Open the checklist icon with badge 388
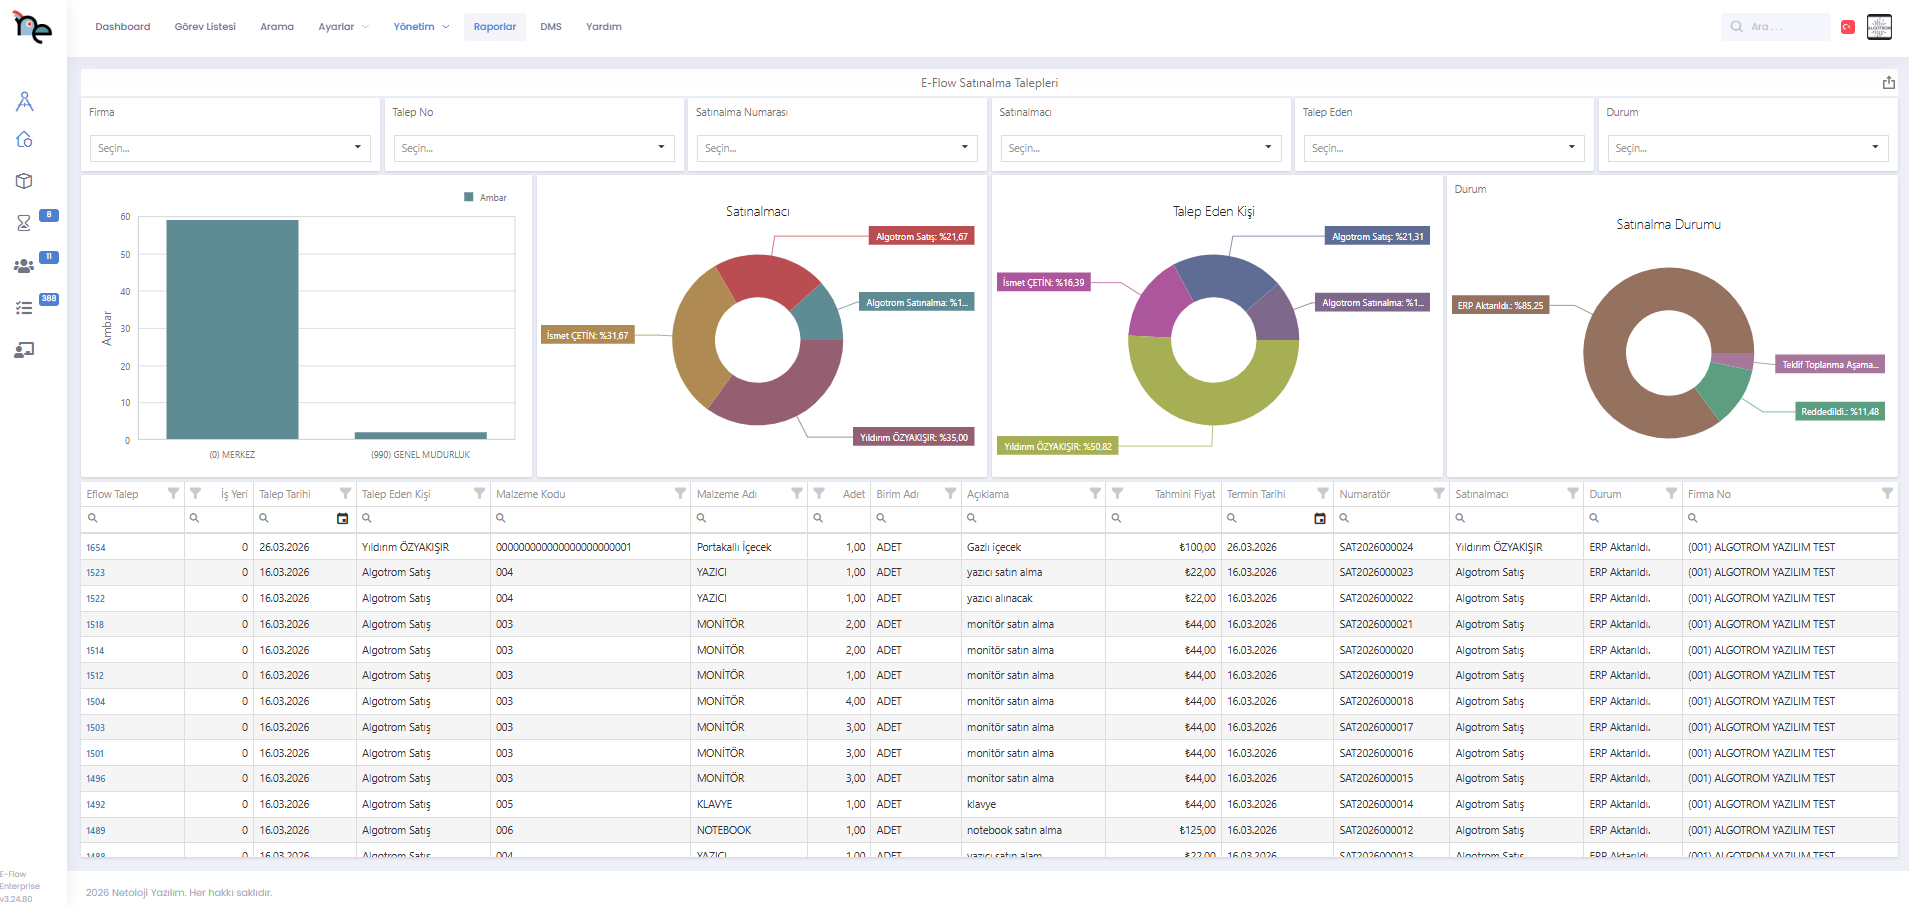This screenshot has width=1909, height=907. pyautogui.click(x=24, y=308)
